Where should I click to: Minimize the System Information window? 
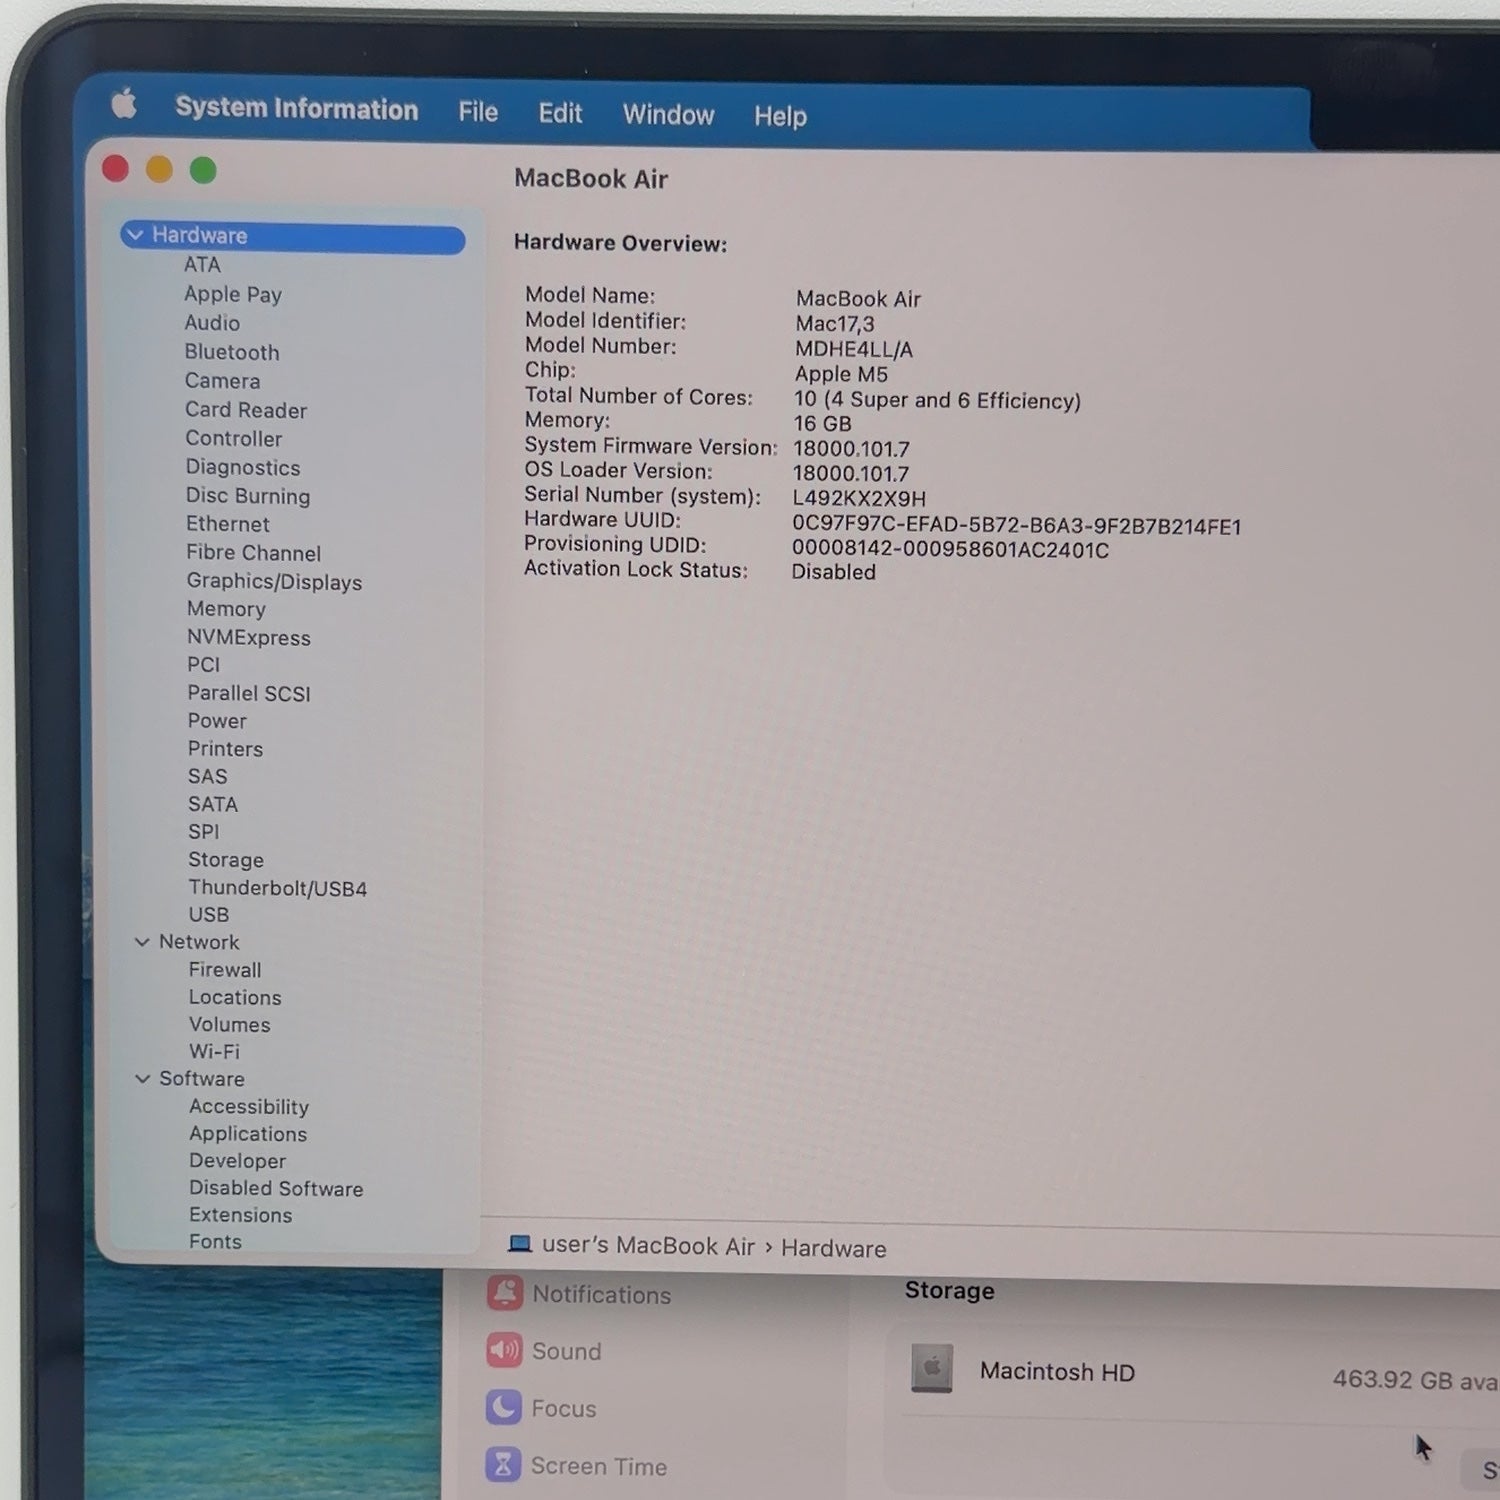coord(159,169)
